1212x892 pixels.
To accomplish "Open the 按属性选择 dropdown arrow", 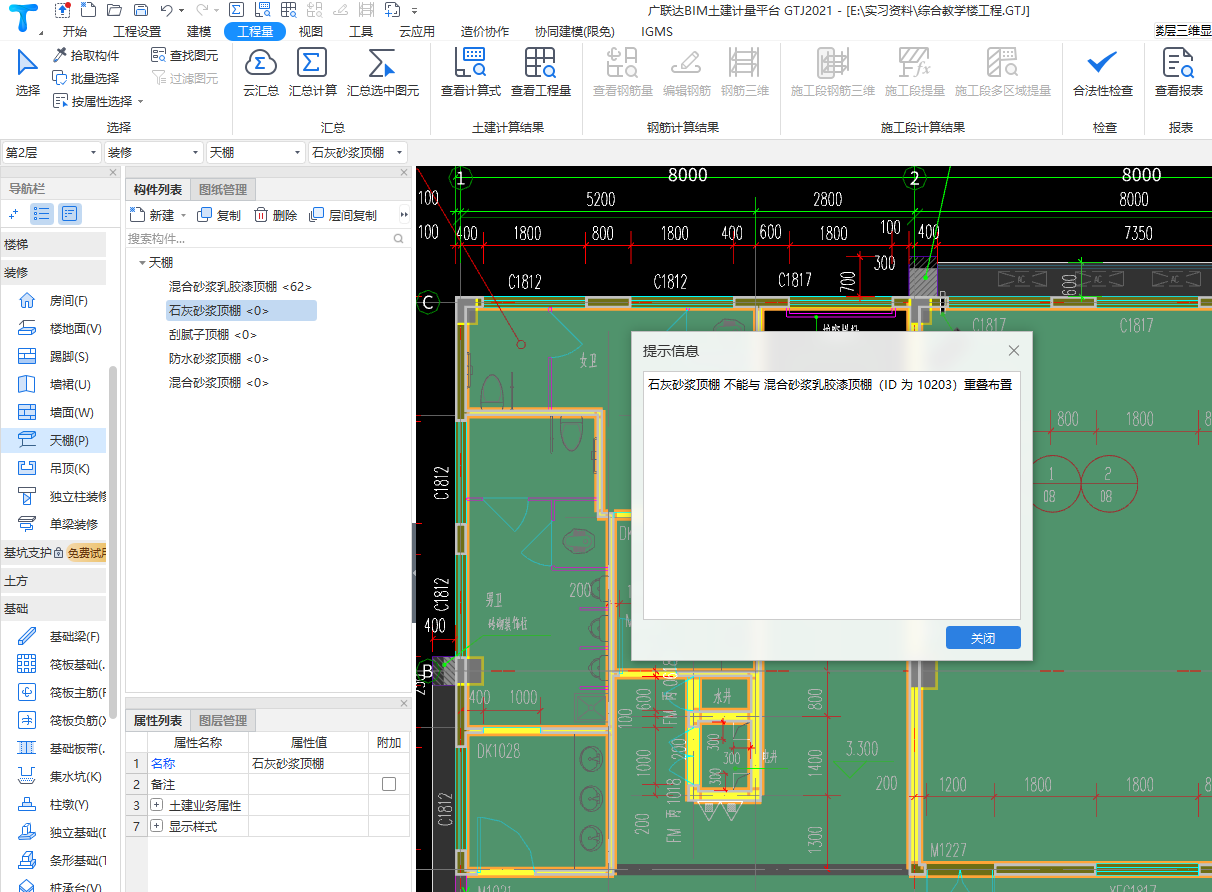I will (141, 101).
